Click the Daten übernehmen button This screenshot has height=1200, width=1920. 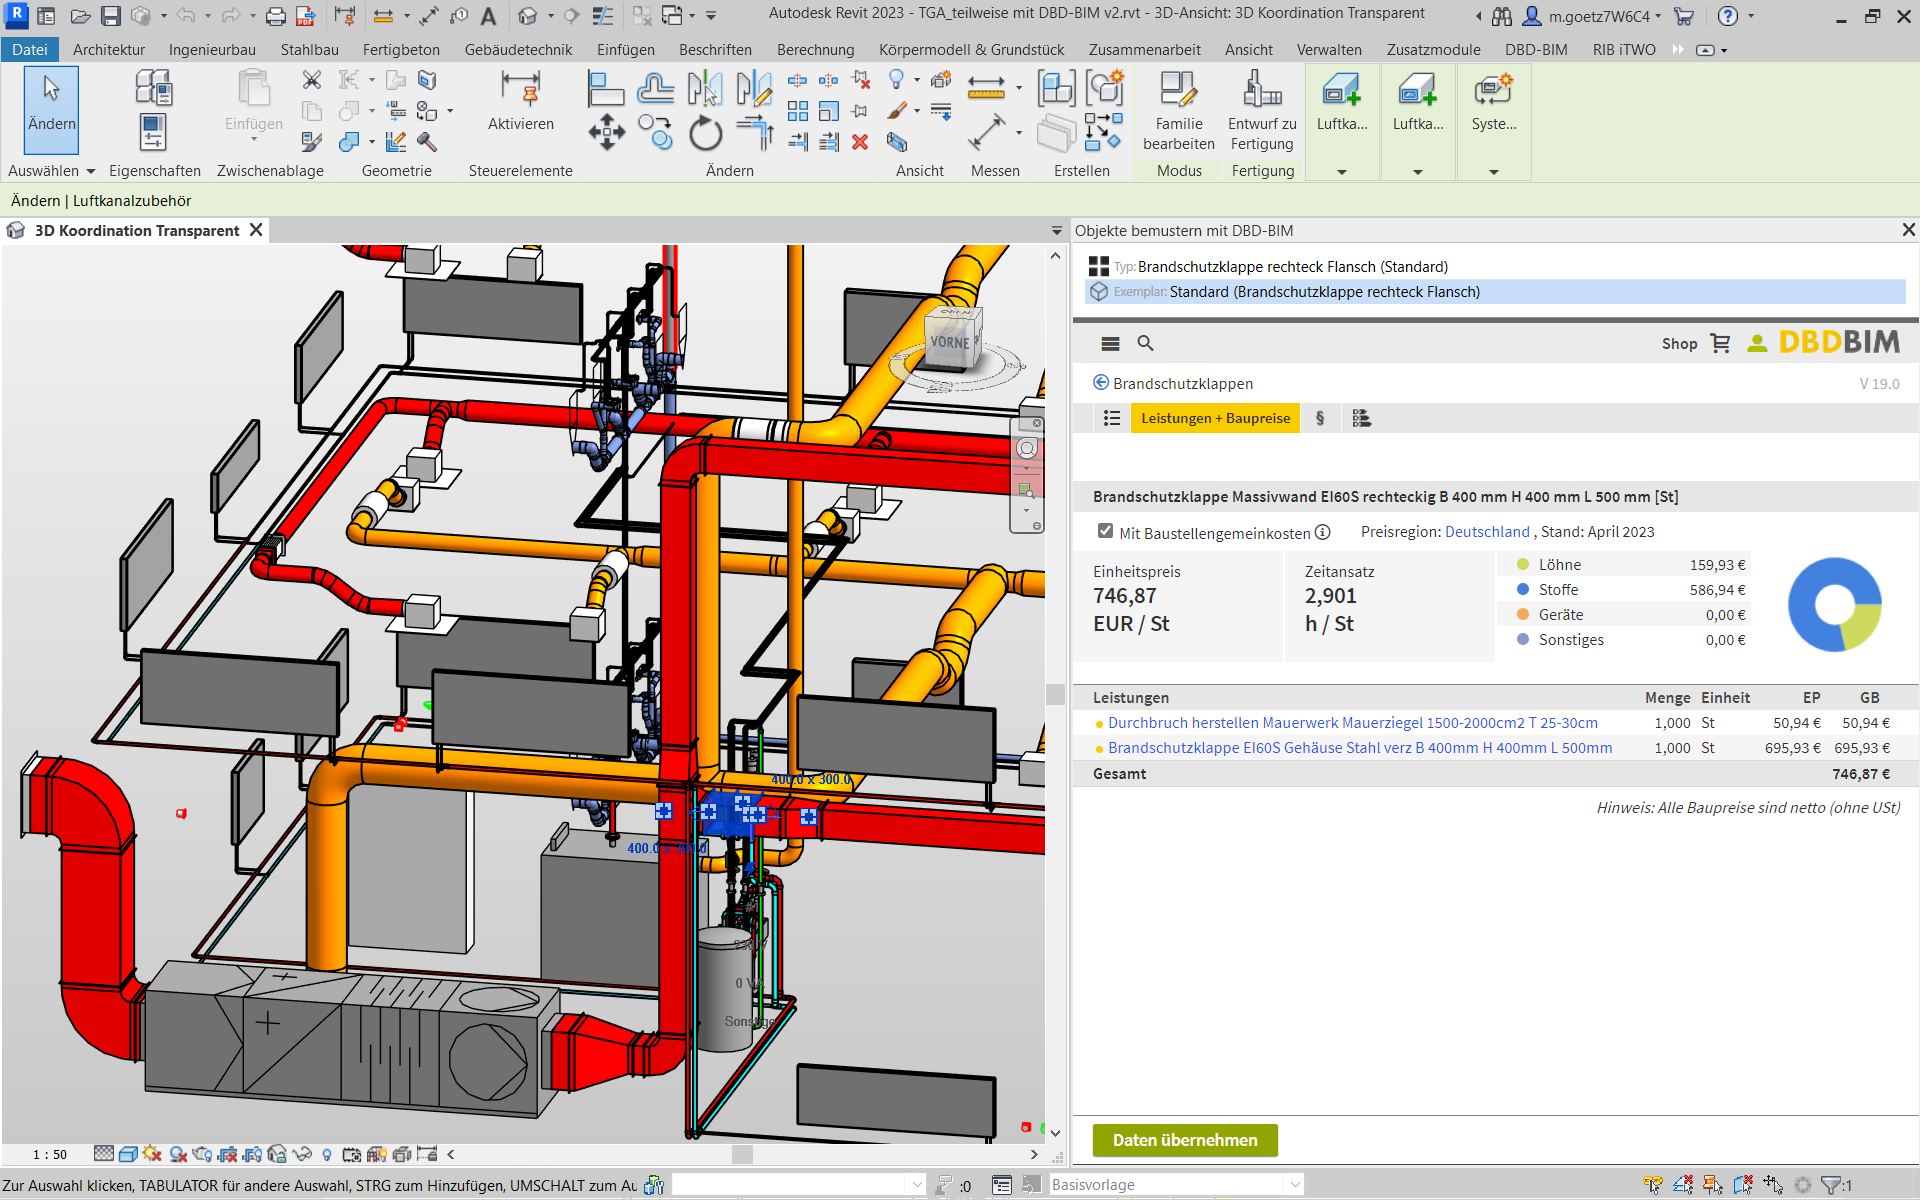click(1185, 1140)
